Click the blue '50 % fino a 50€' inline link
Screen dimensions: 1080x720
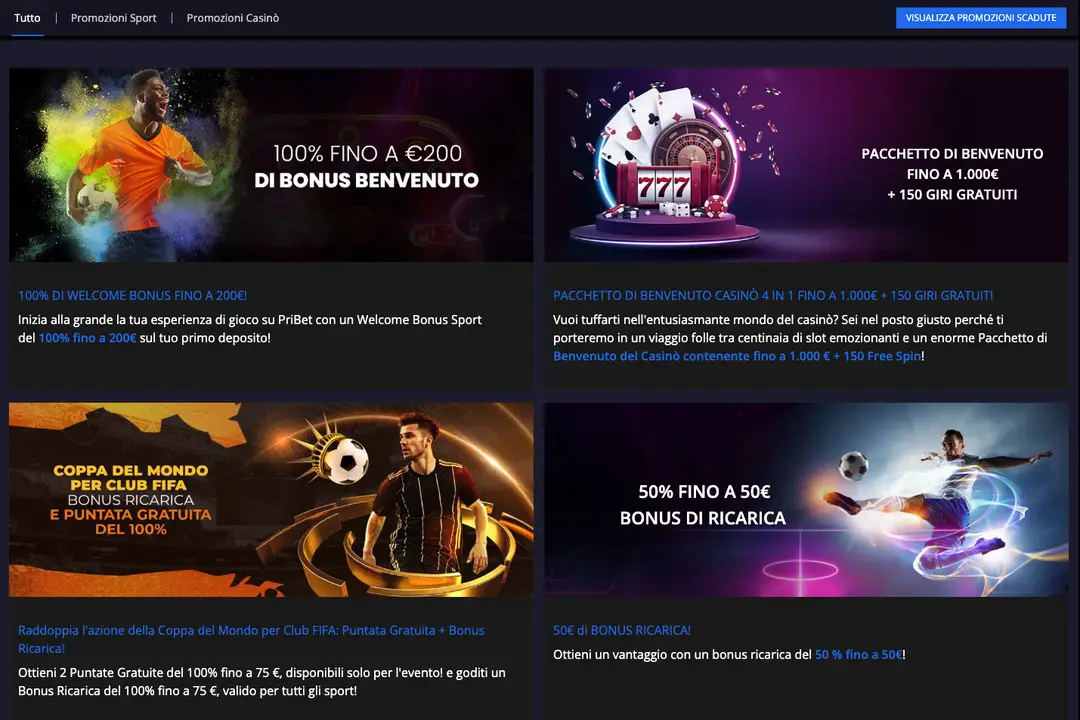[858, 654]
